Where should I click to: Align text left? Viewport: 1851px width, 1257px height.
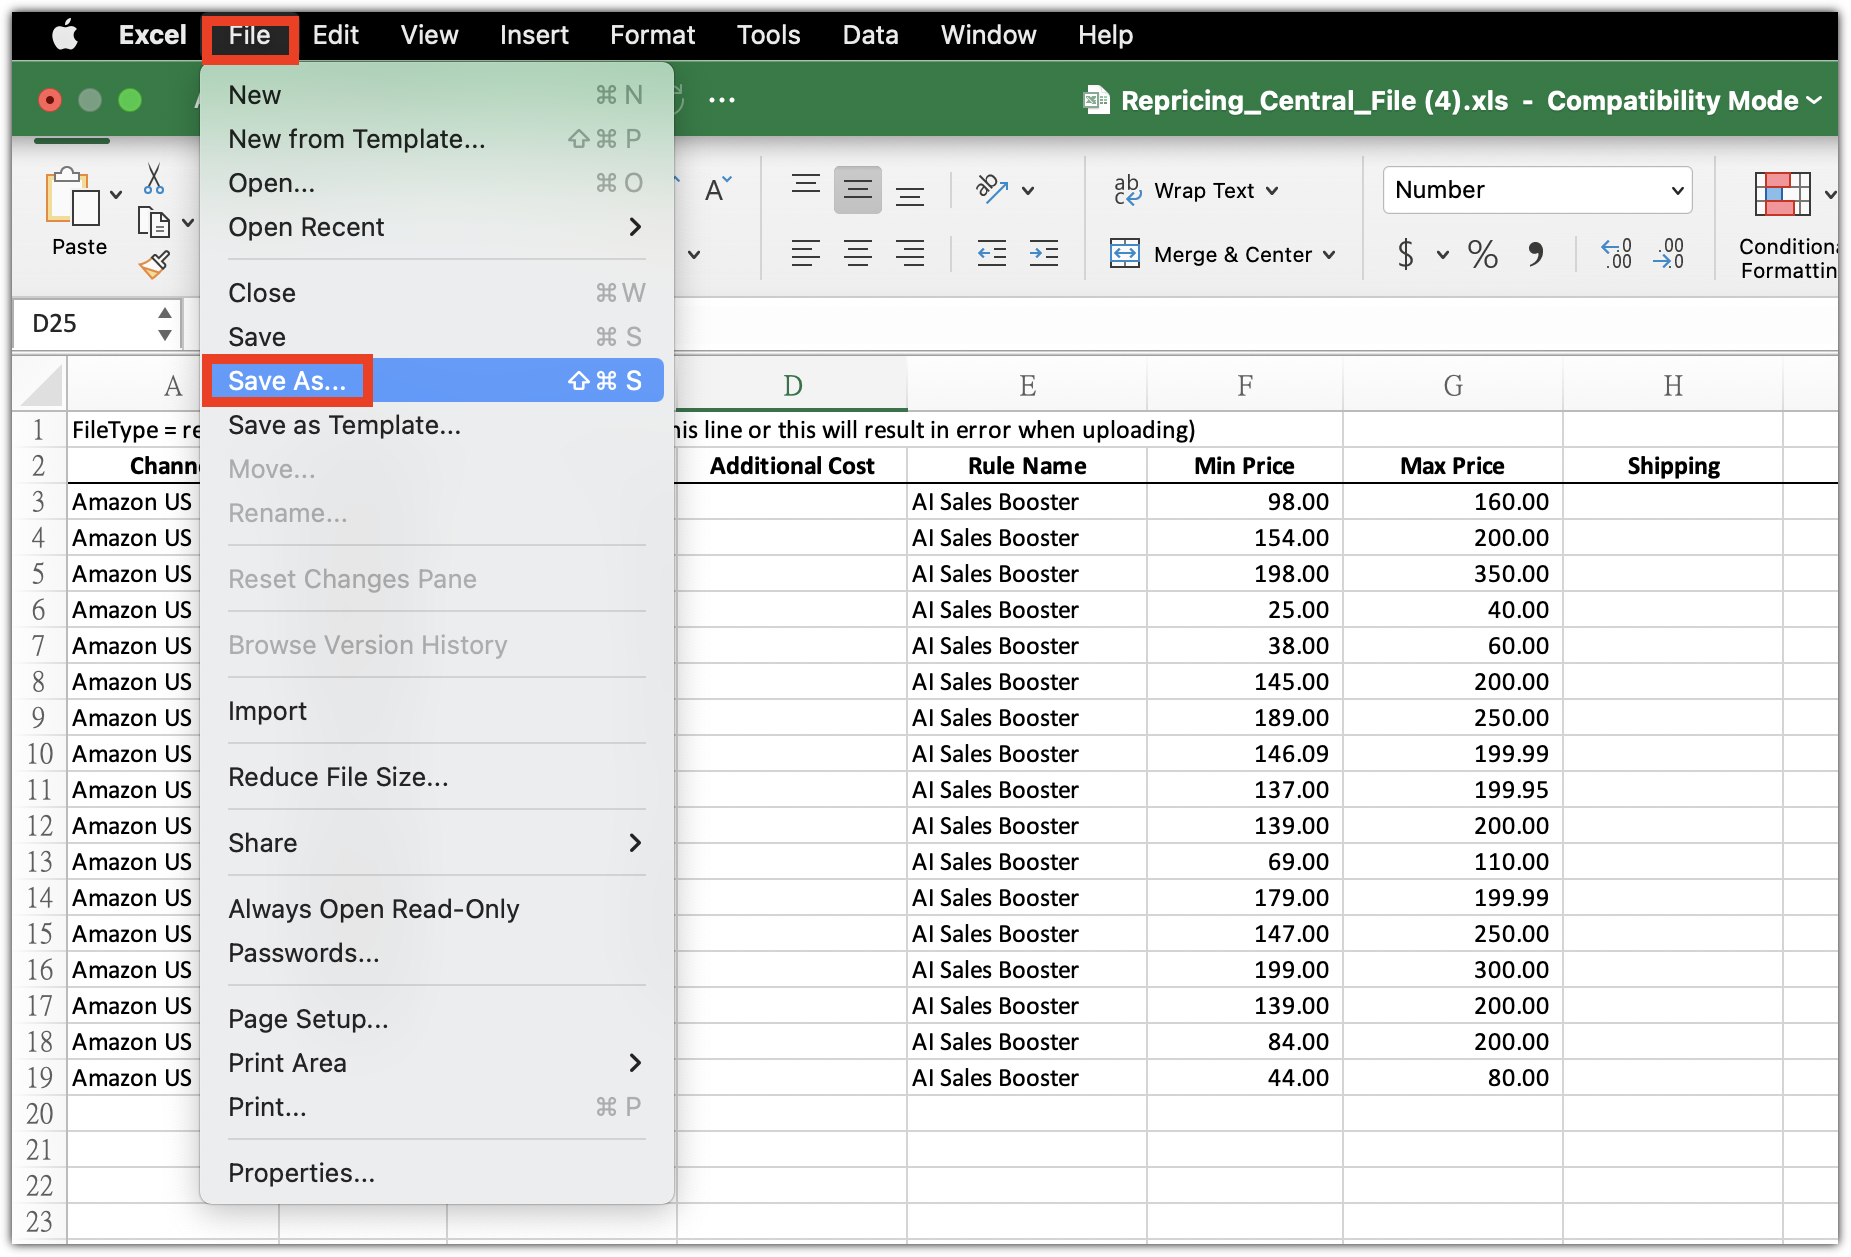click(x=806, y=254)
